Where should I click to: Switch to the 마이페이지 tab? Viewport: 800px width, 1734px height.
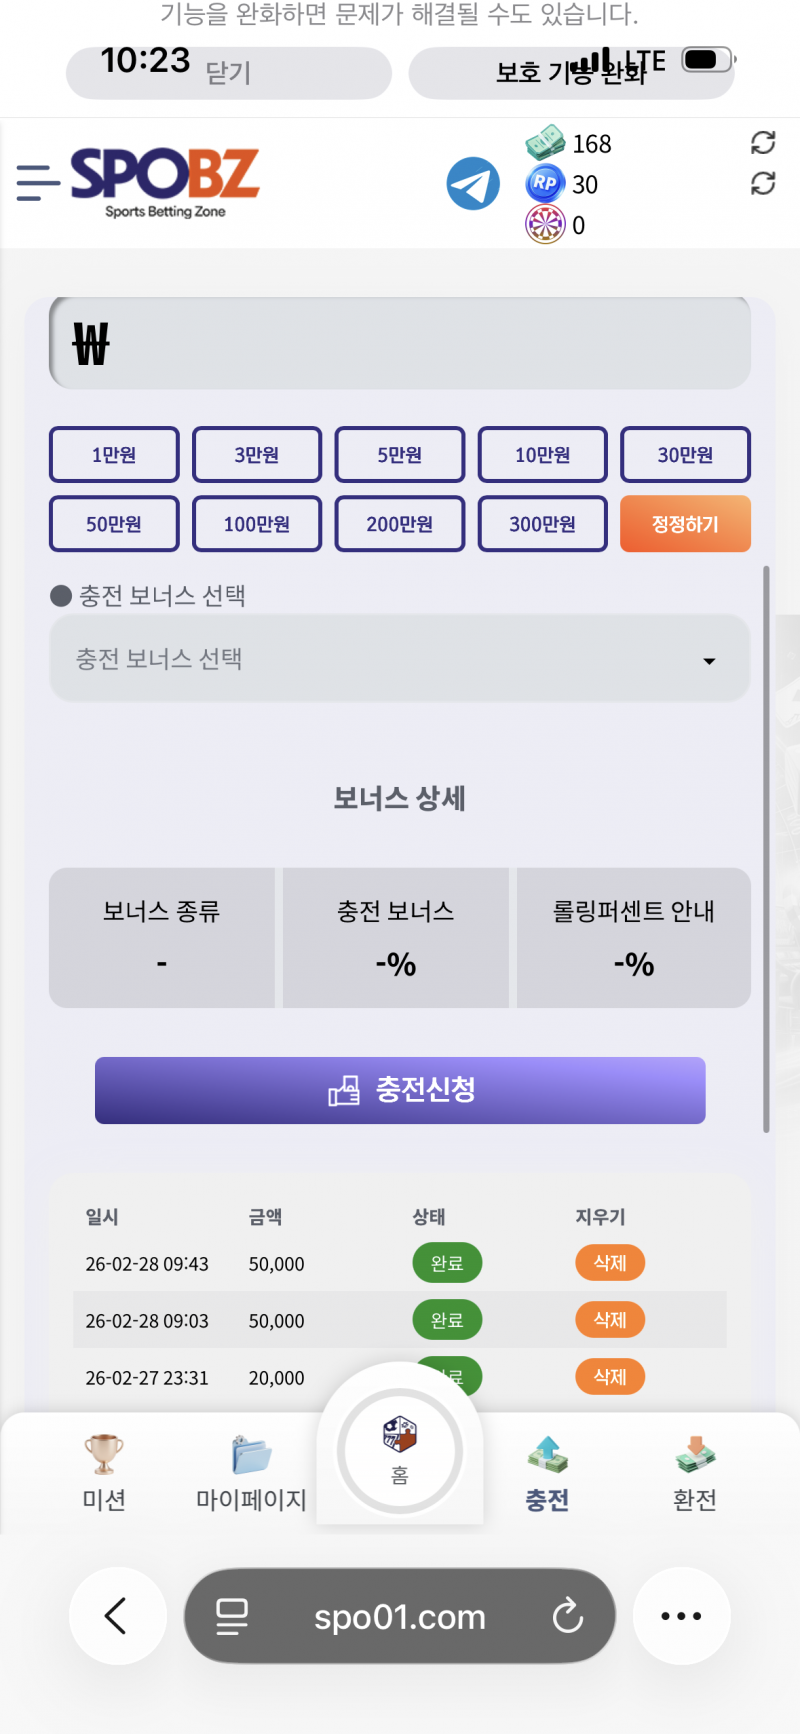point(251,1472)
